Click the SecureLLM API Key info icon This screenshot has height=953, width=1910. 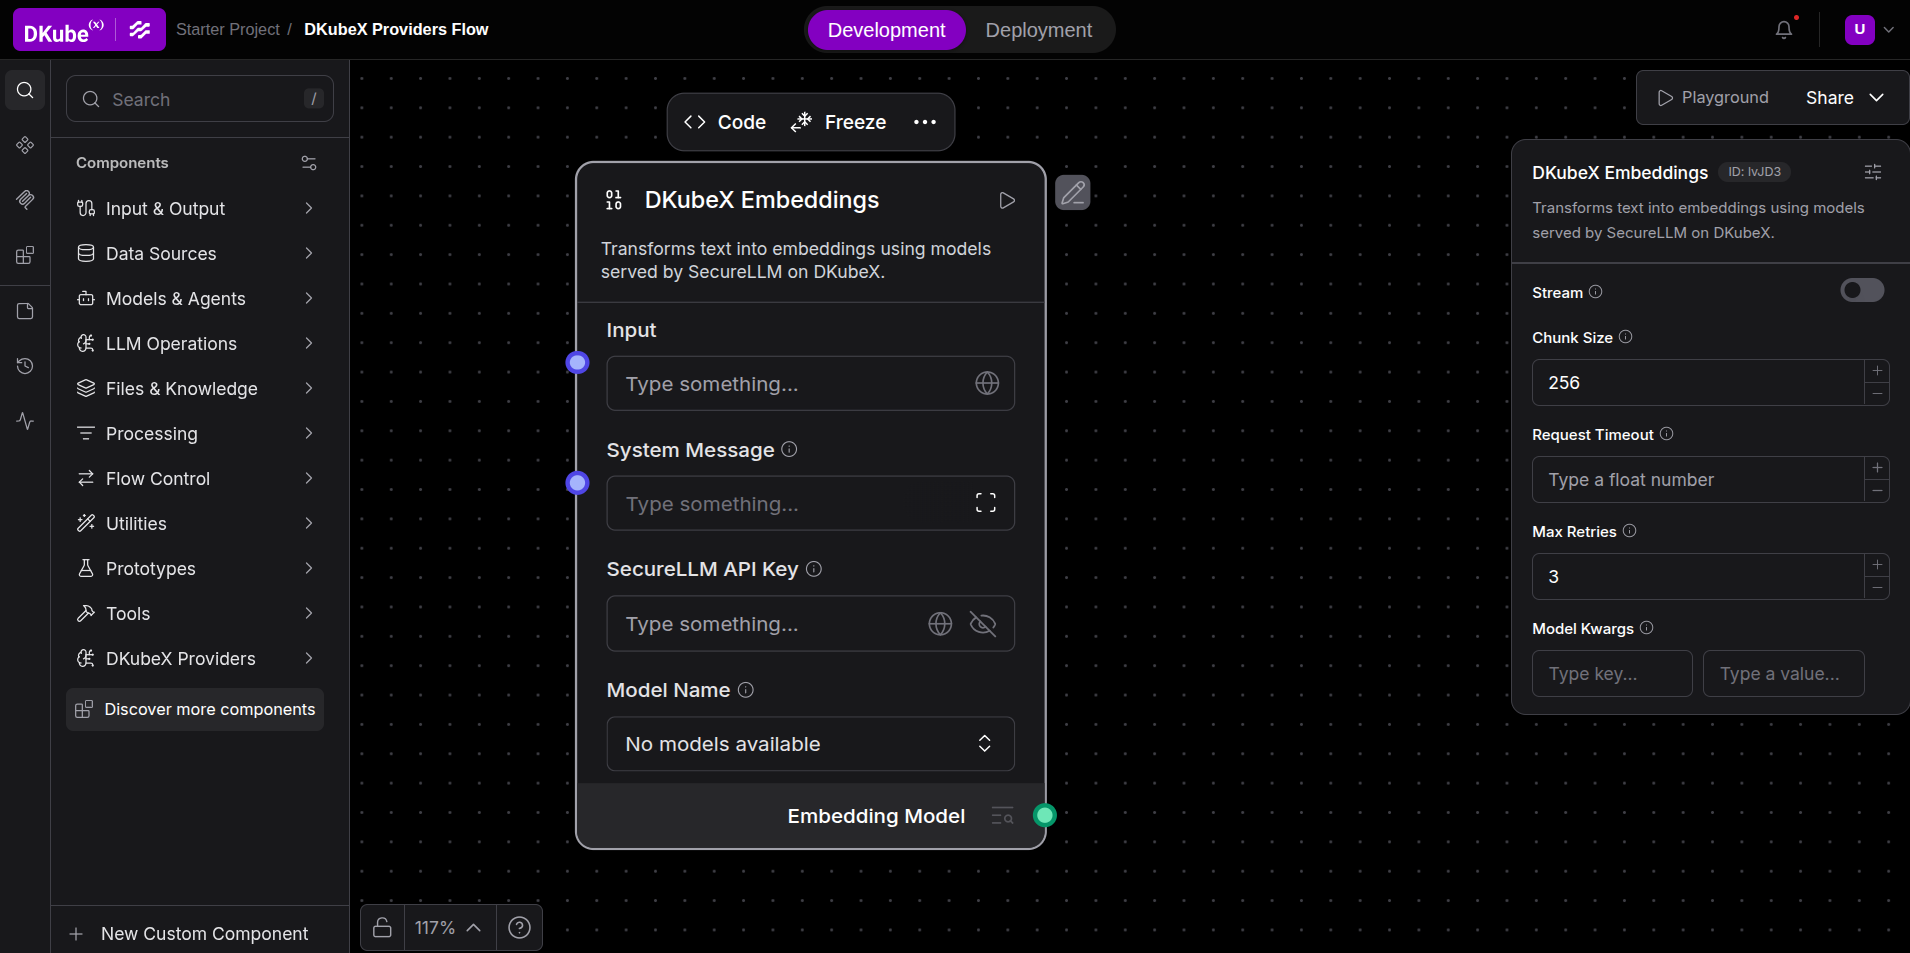coord(814,569)
